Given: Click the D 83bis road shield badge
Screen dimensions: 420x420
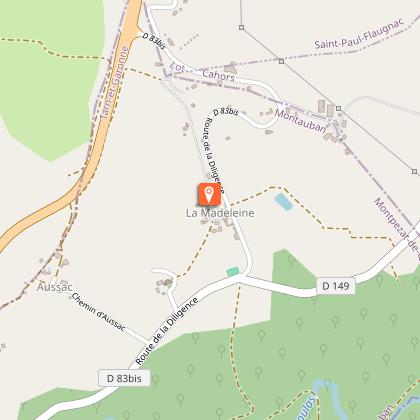Looking at the screenshot, I should click(x=124, y=378).
